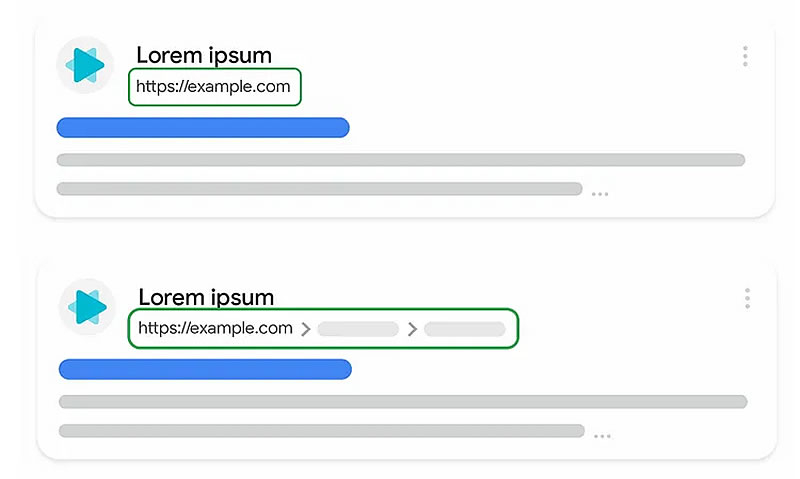800x479 pixels.
Task: Select second breadcrumb path placeholder segment
Action: tap(464, 329)
